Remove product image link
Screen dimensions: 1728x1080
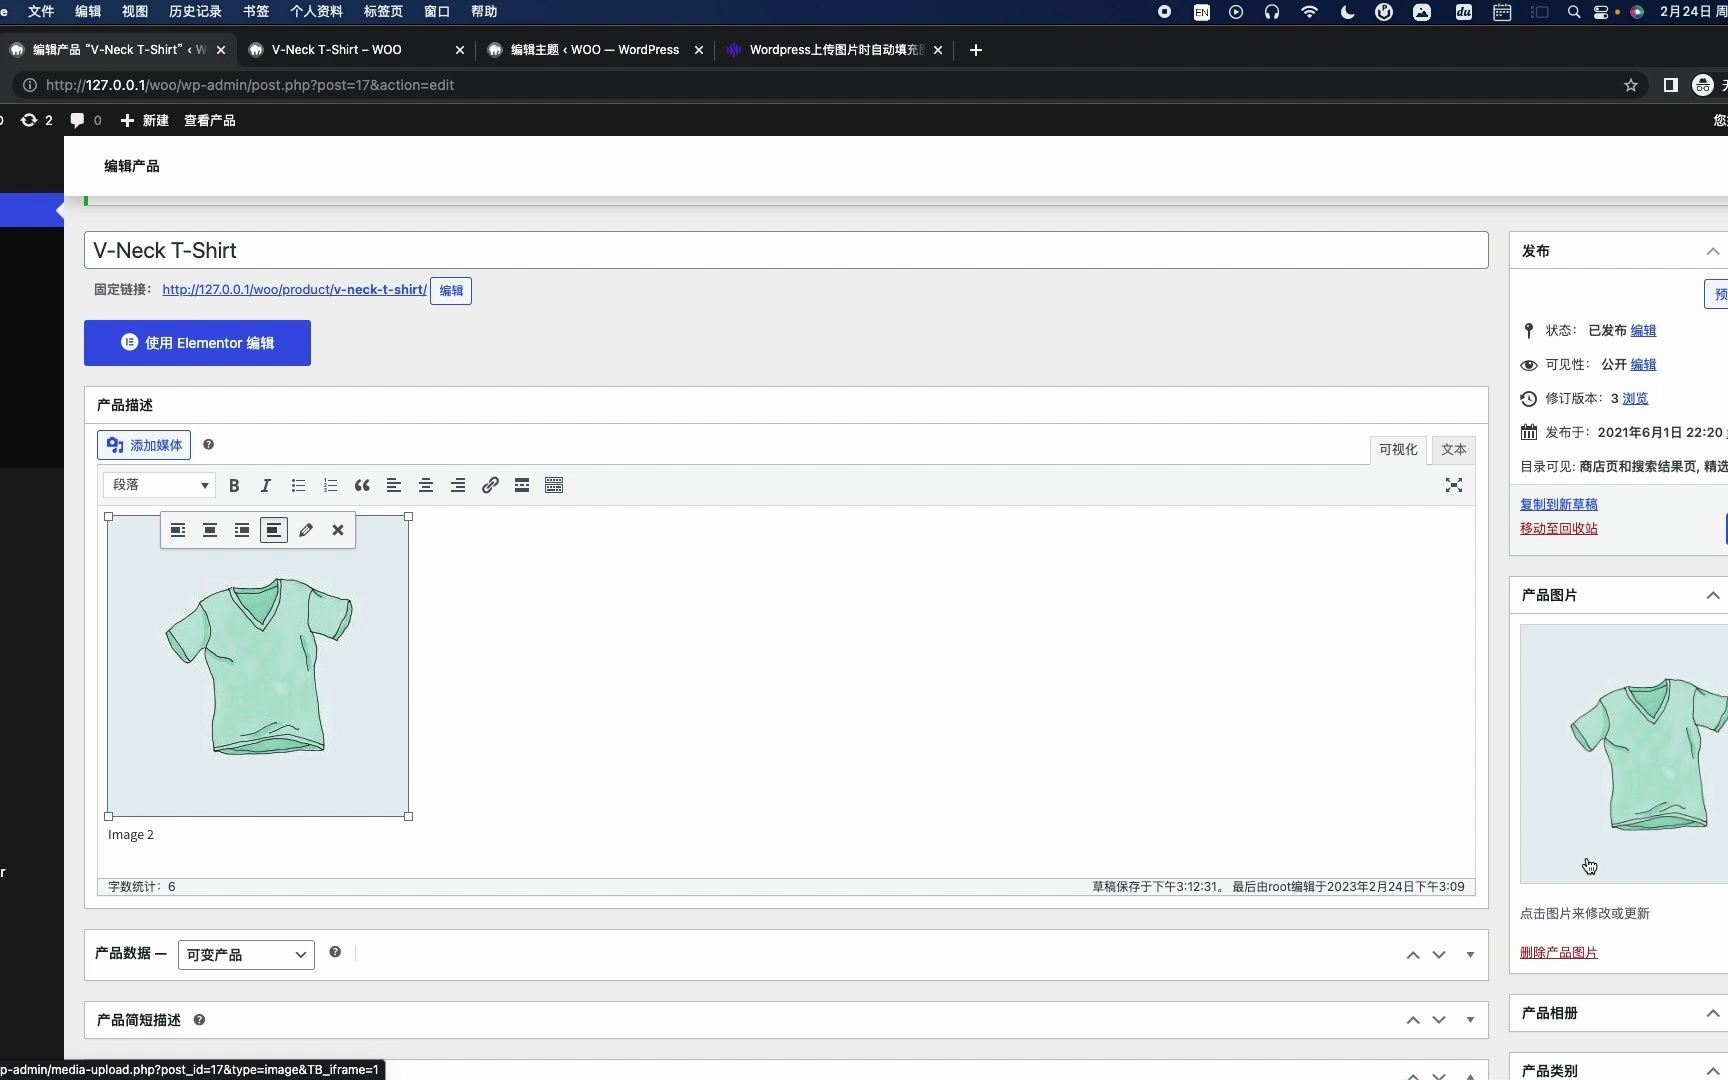[1559, 953]
